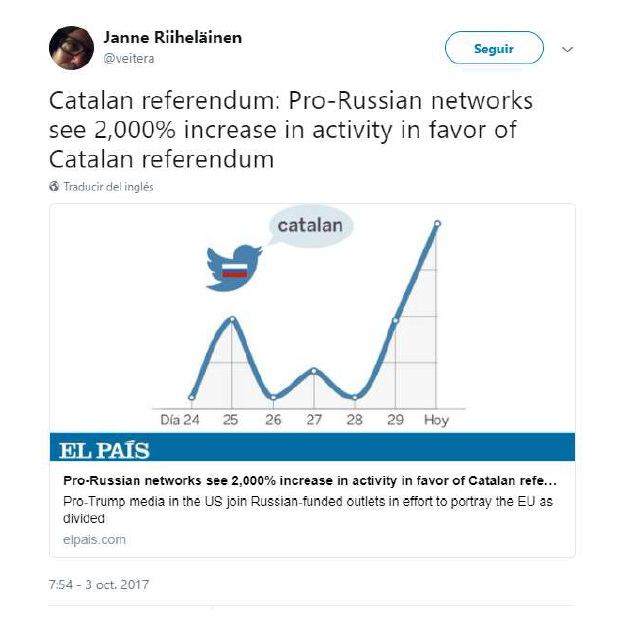Click Traducir del inglés translate link
Image resolution: width=626 pixels, height=622 pixels.
click(x=109, y=186)
